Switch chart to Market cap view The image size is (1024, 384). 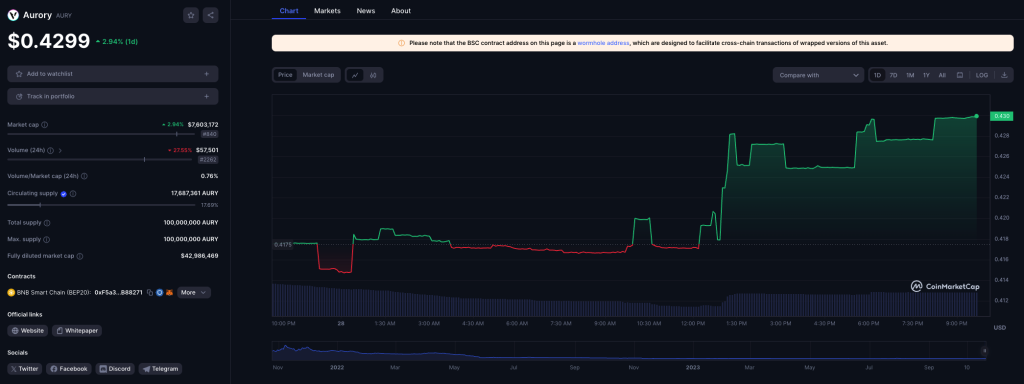click(x=318, y=75)
